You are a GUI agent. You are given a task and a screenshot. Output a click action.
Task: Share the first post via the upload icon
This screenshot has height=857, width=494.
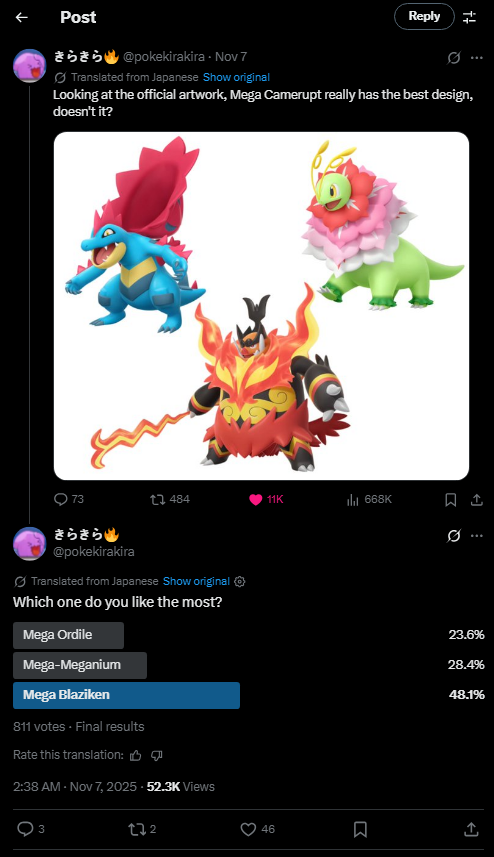tap(477, 500)
